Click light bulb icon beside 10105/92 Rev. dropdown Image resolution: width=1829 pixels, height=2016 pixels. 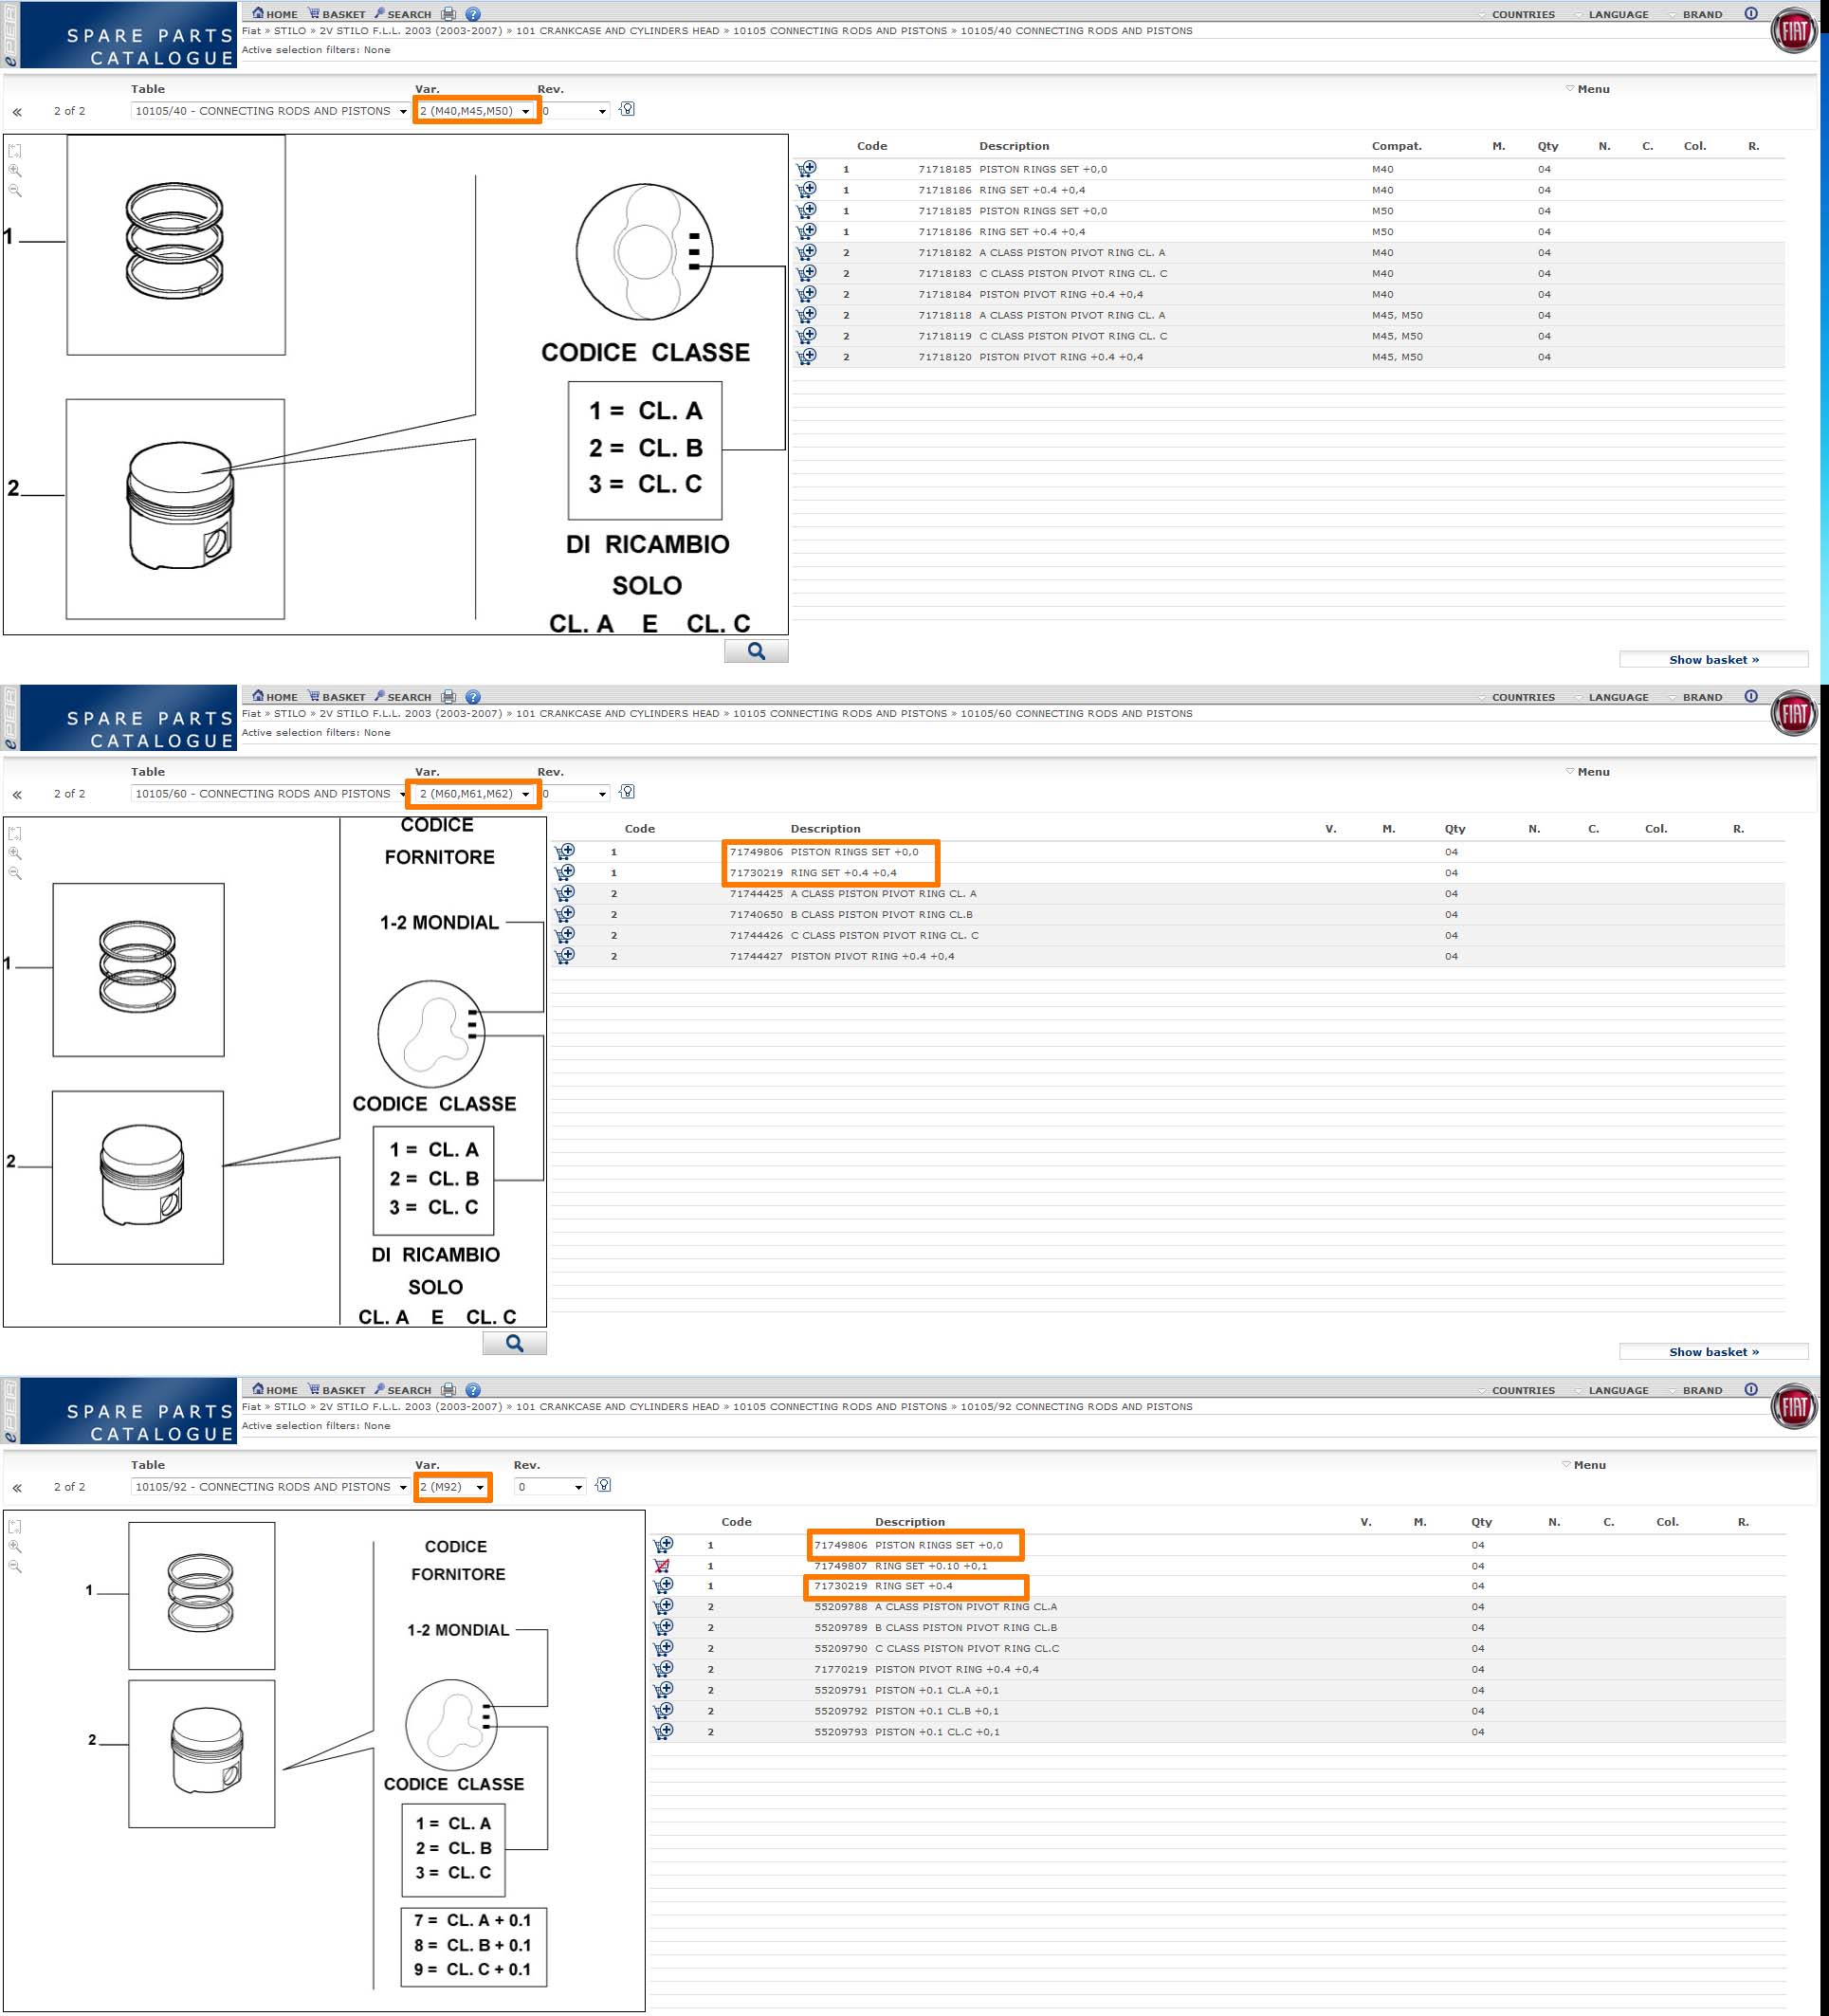point(603,1485)
